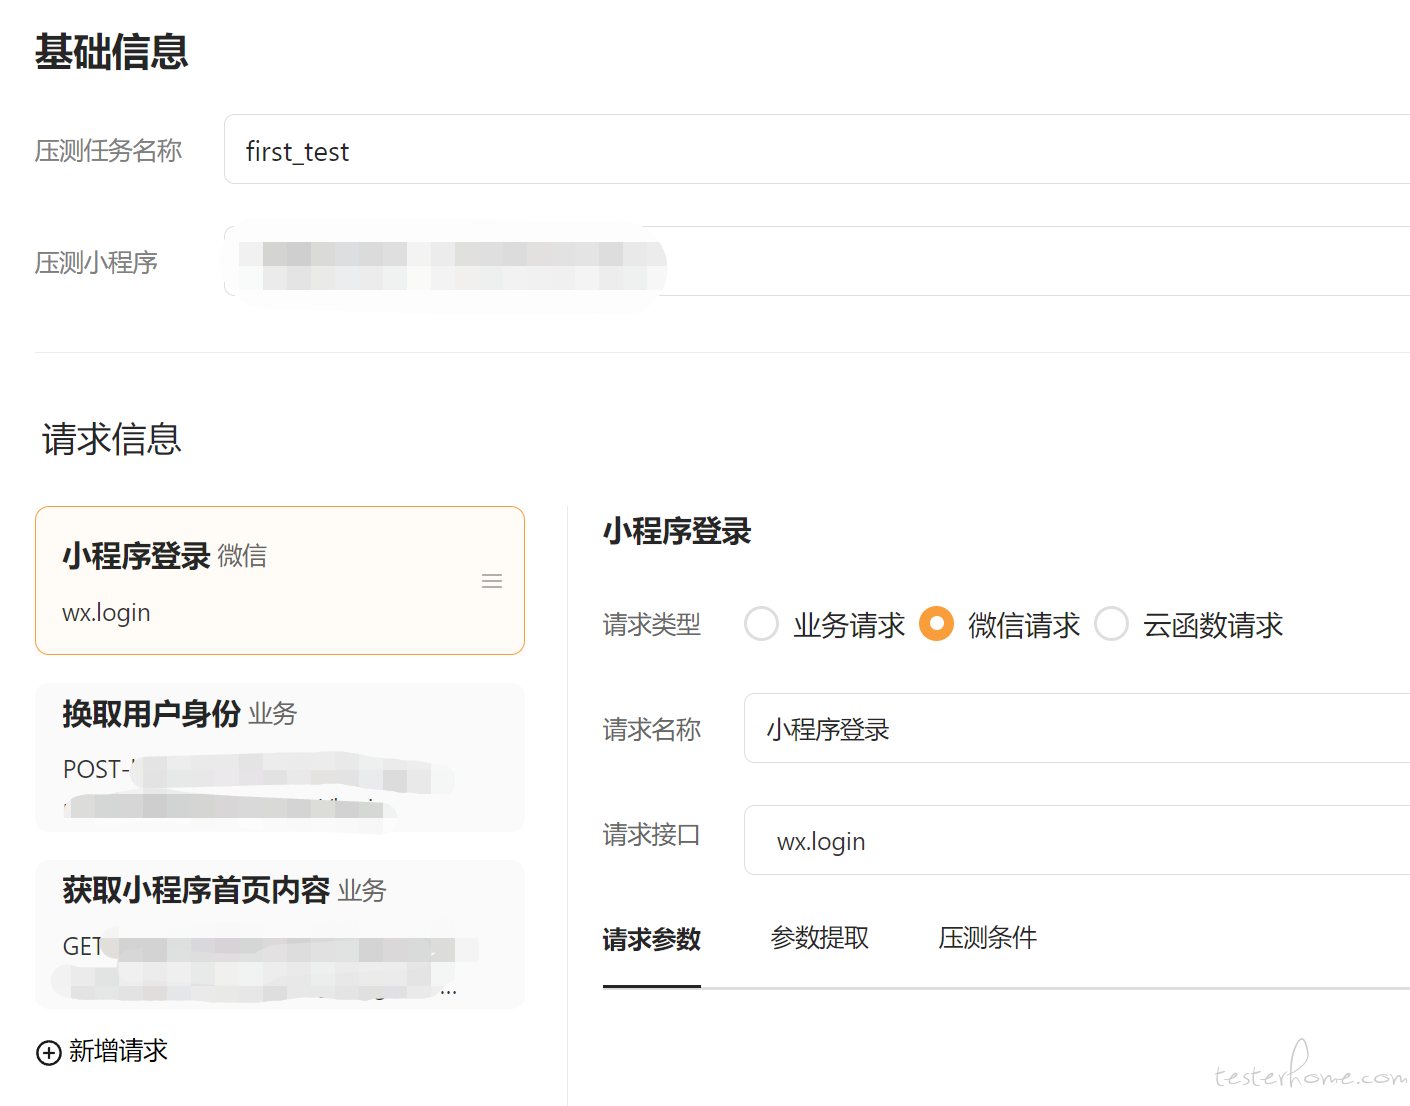
Task: Focus the 压测任务名称 input with first_test
Action: [817, 149]
